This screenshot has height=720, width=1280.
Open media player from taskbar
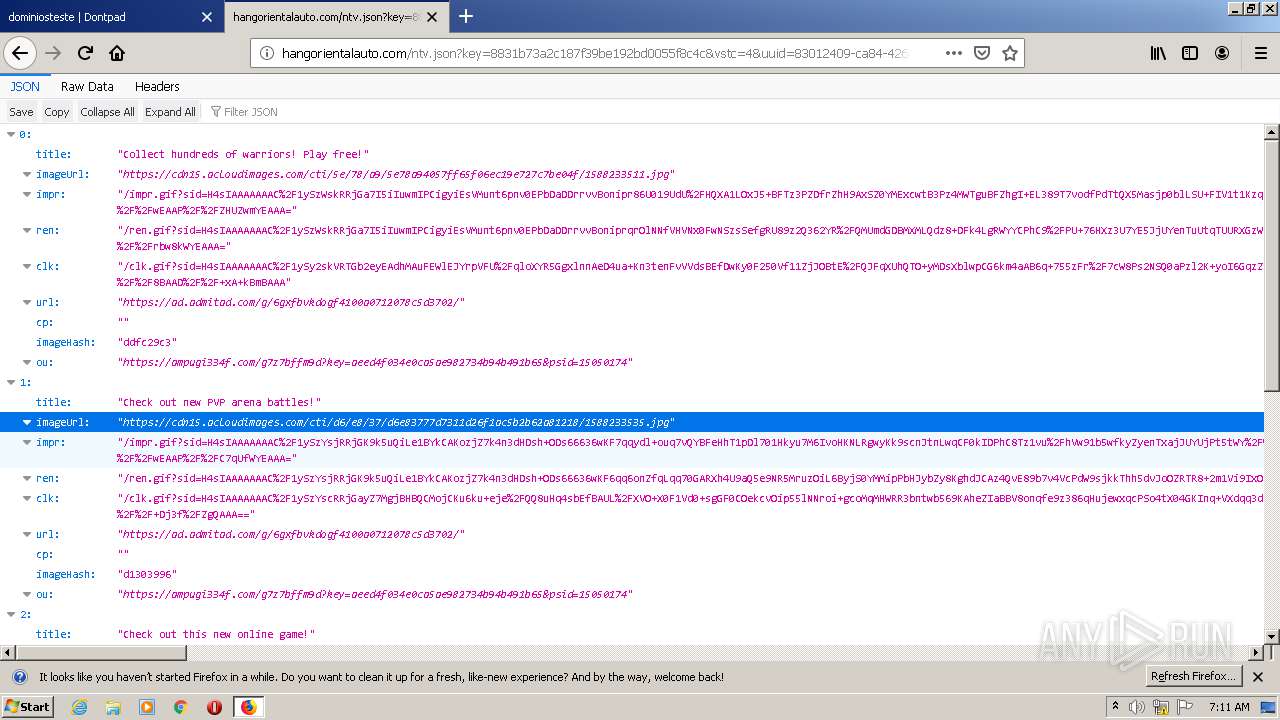coord(147,707)
